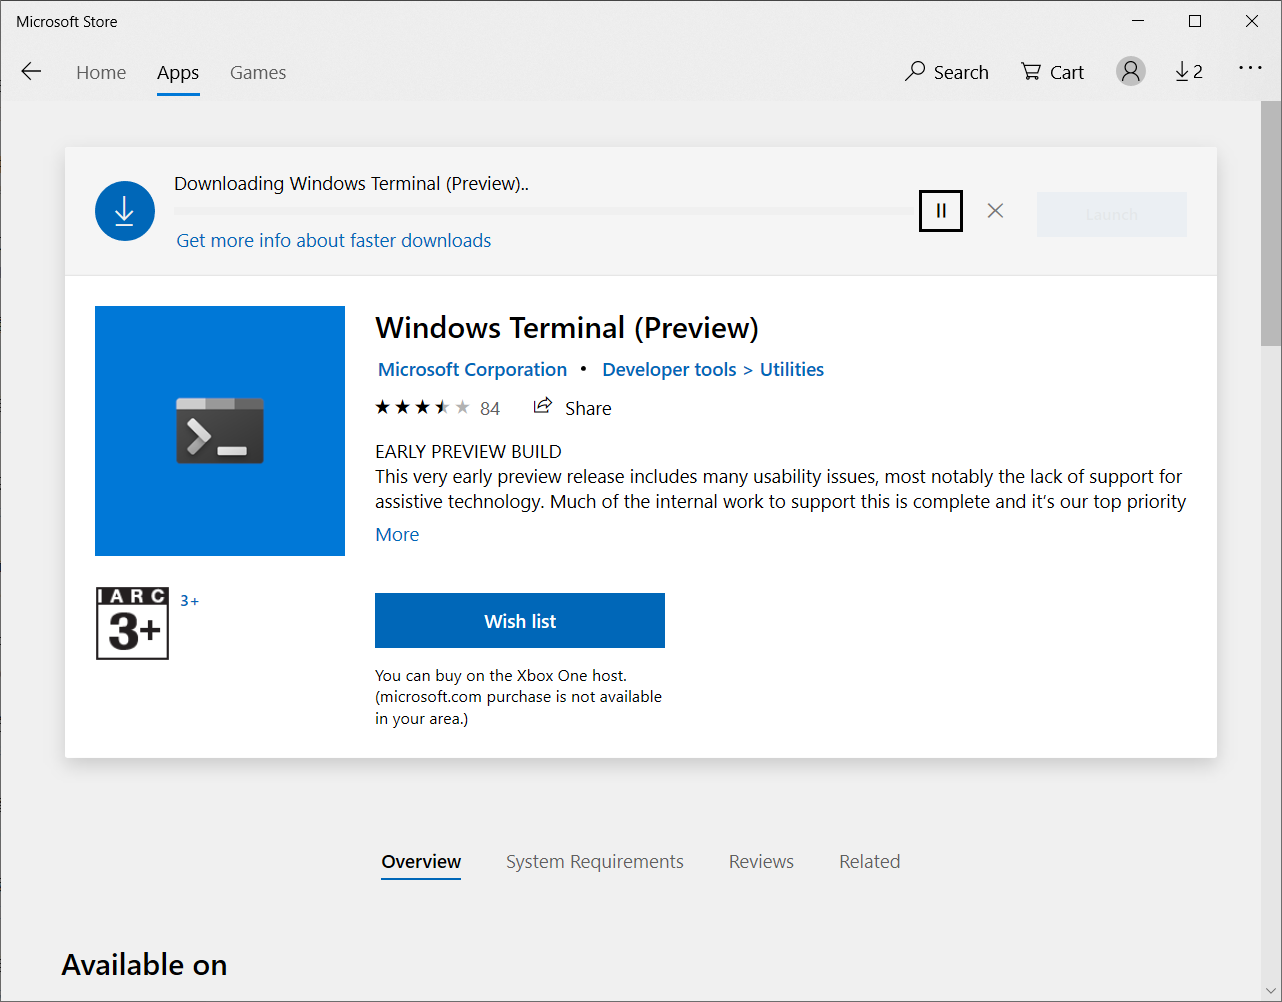Rate the app via the star rating

click(420, 407)
